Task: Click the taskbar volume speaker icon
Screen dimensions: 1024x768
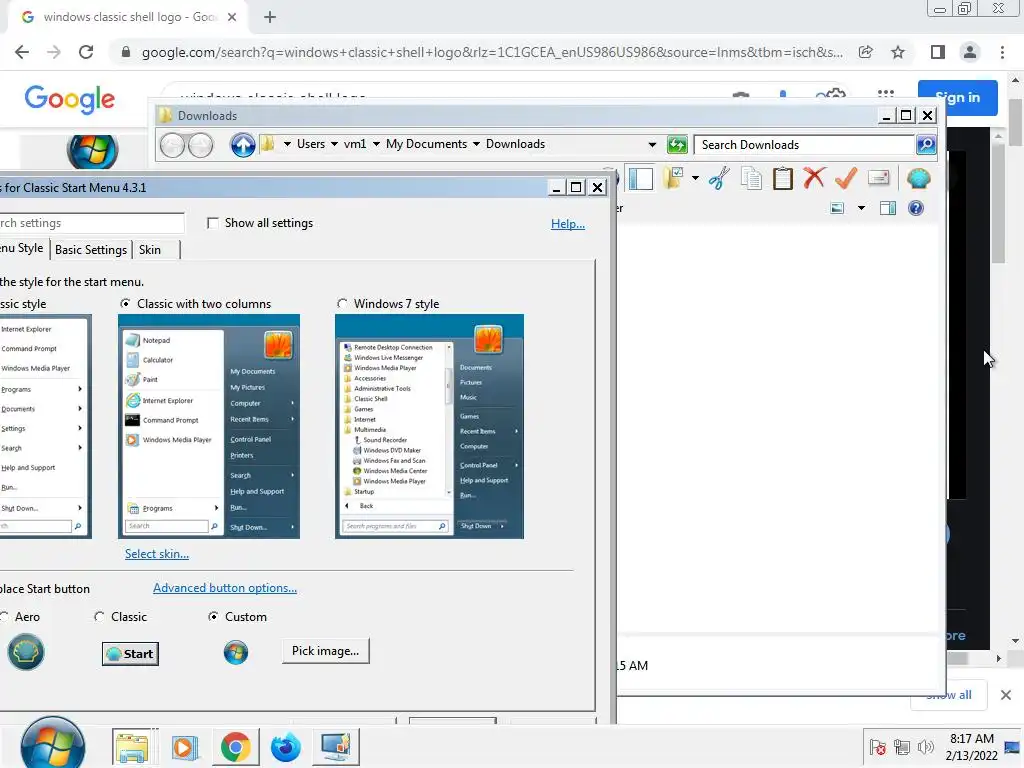Action: [x=925, y=747]
